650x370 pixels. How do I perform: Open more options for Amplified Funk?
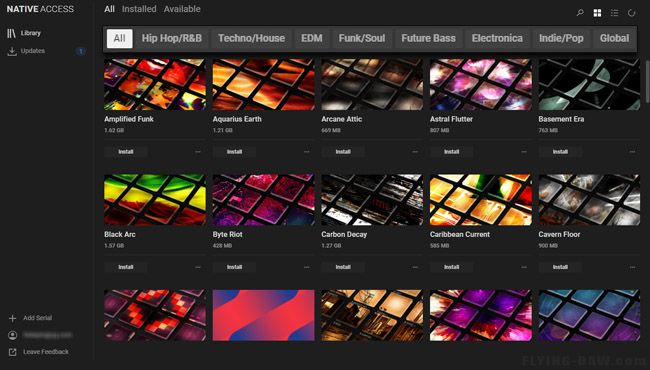(x=198, y=152)
